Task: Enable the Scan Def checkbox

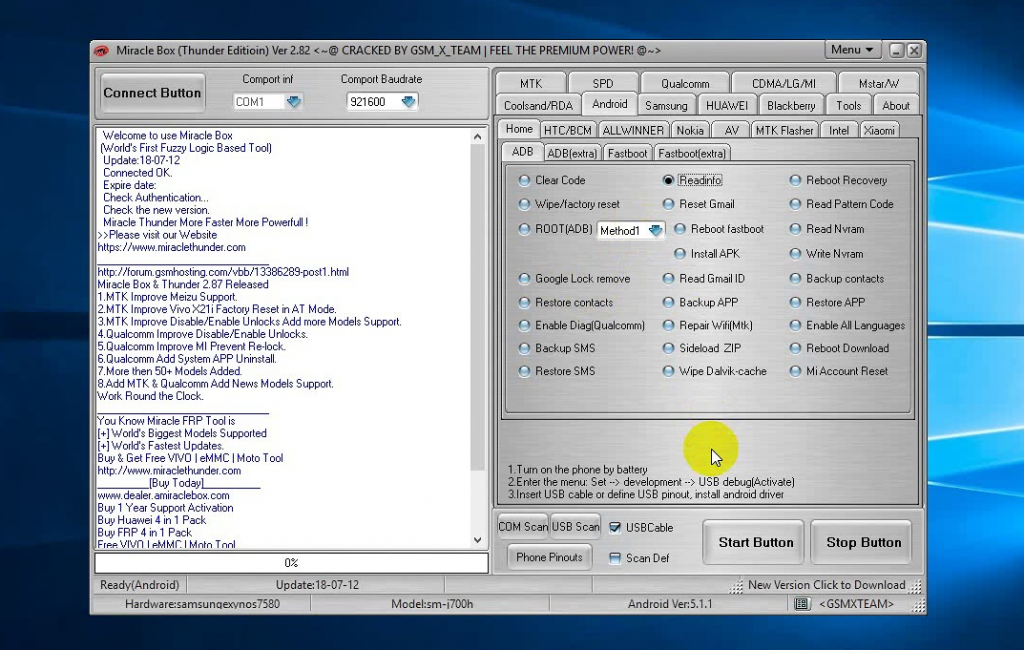Action: point(615,558)
